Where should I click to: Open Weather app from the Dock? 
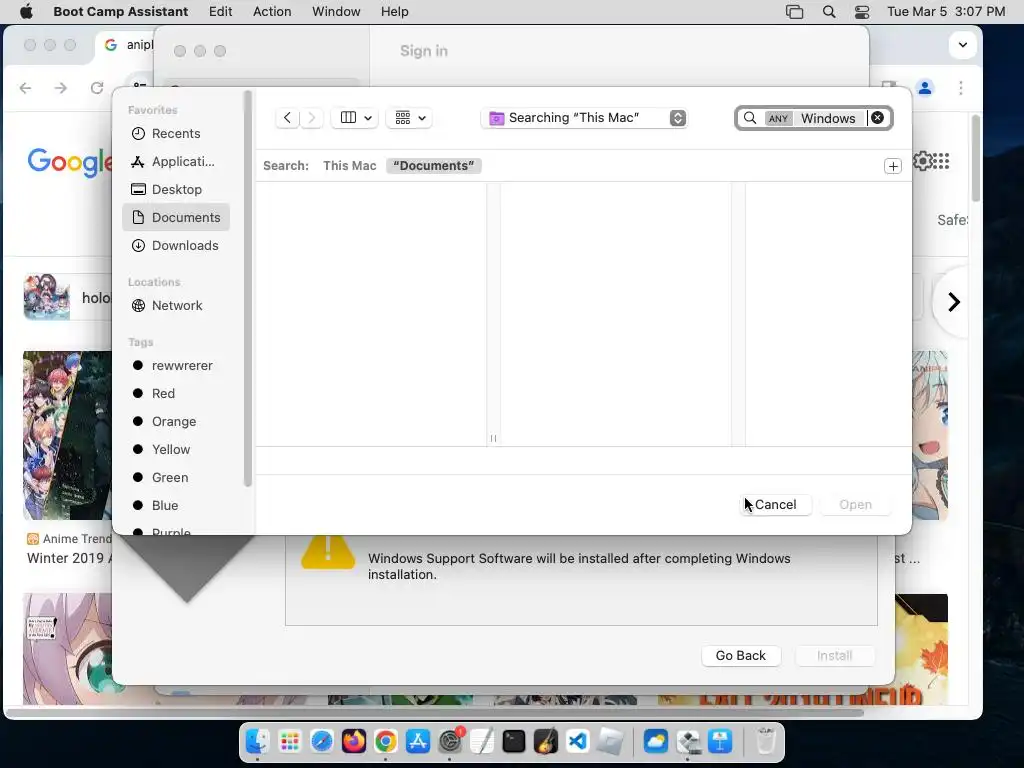pos(656,742)
